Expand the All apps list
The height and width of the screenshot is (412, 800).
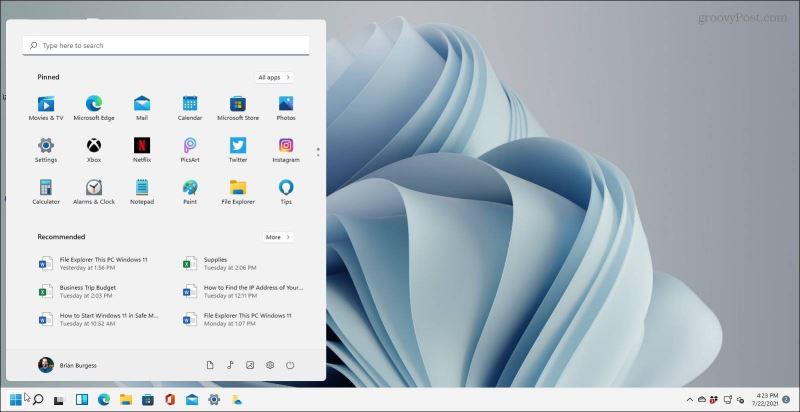274,77
